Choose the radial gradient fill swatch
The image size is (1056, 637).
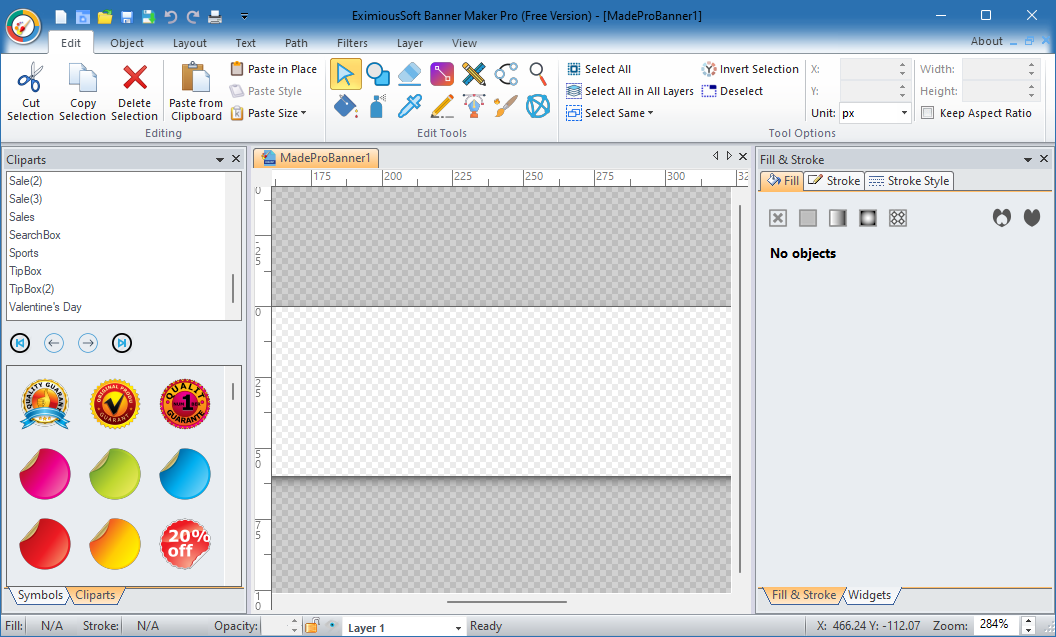[868, 217]
